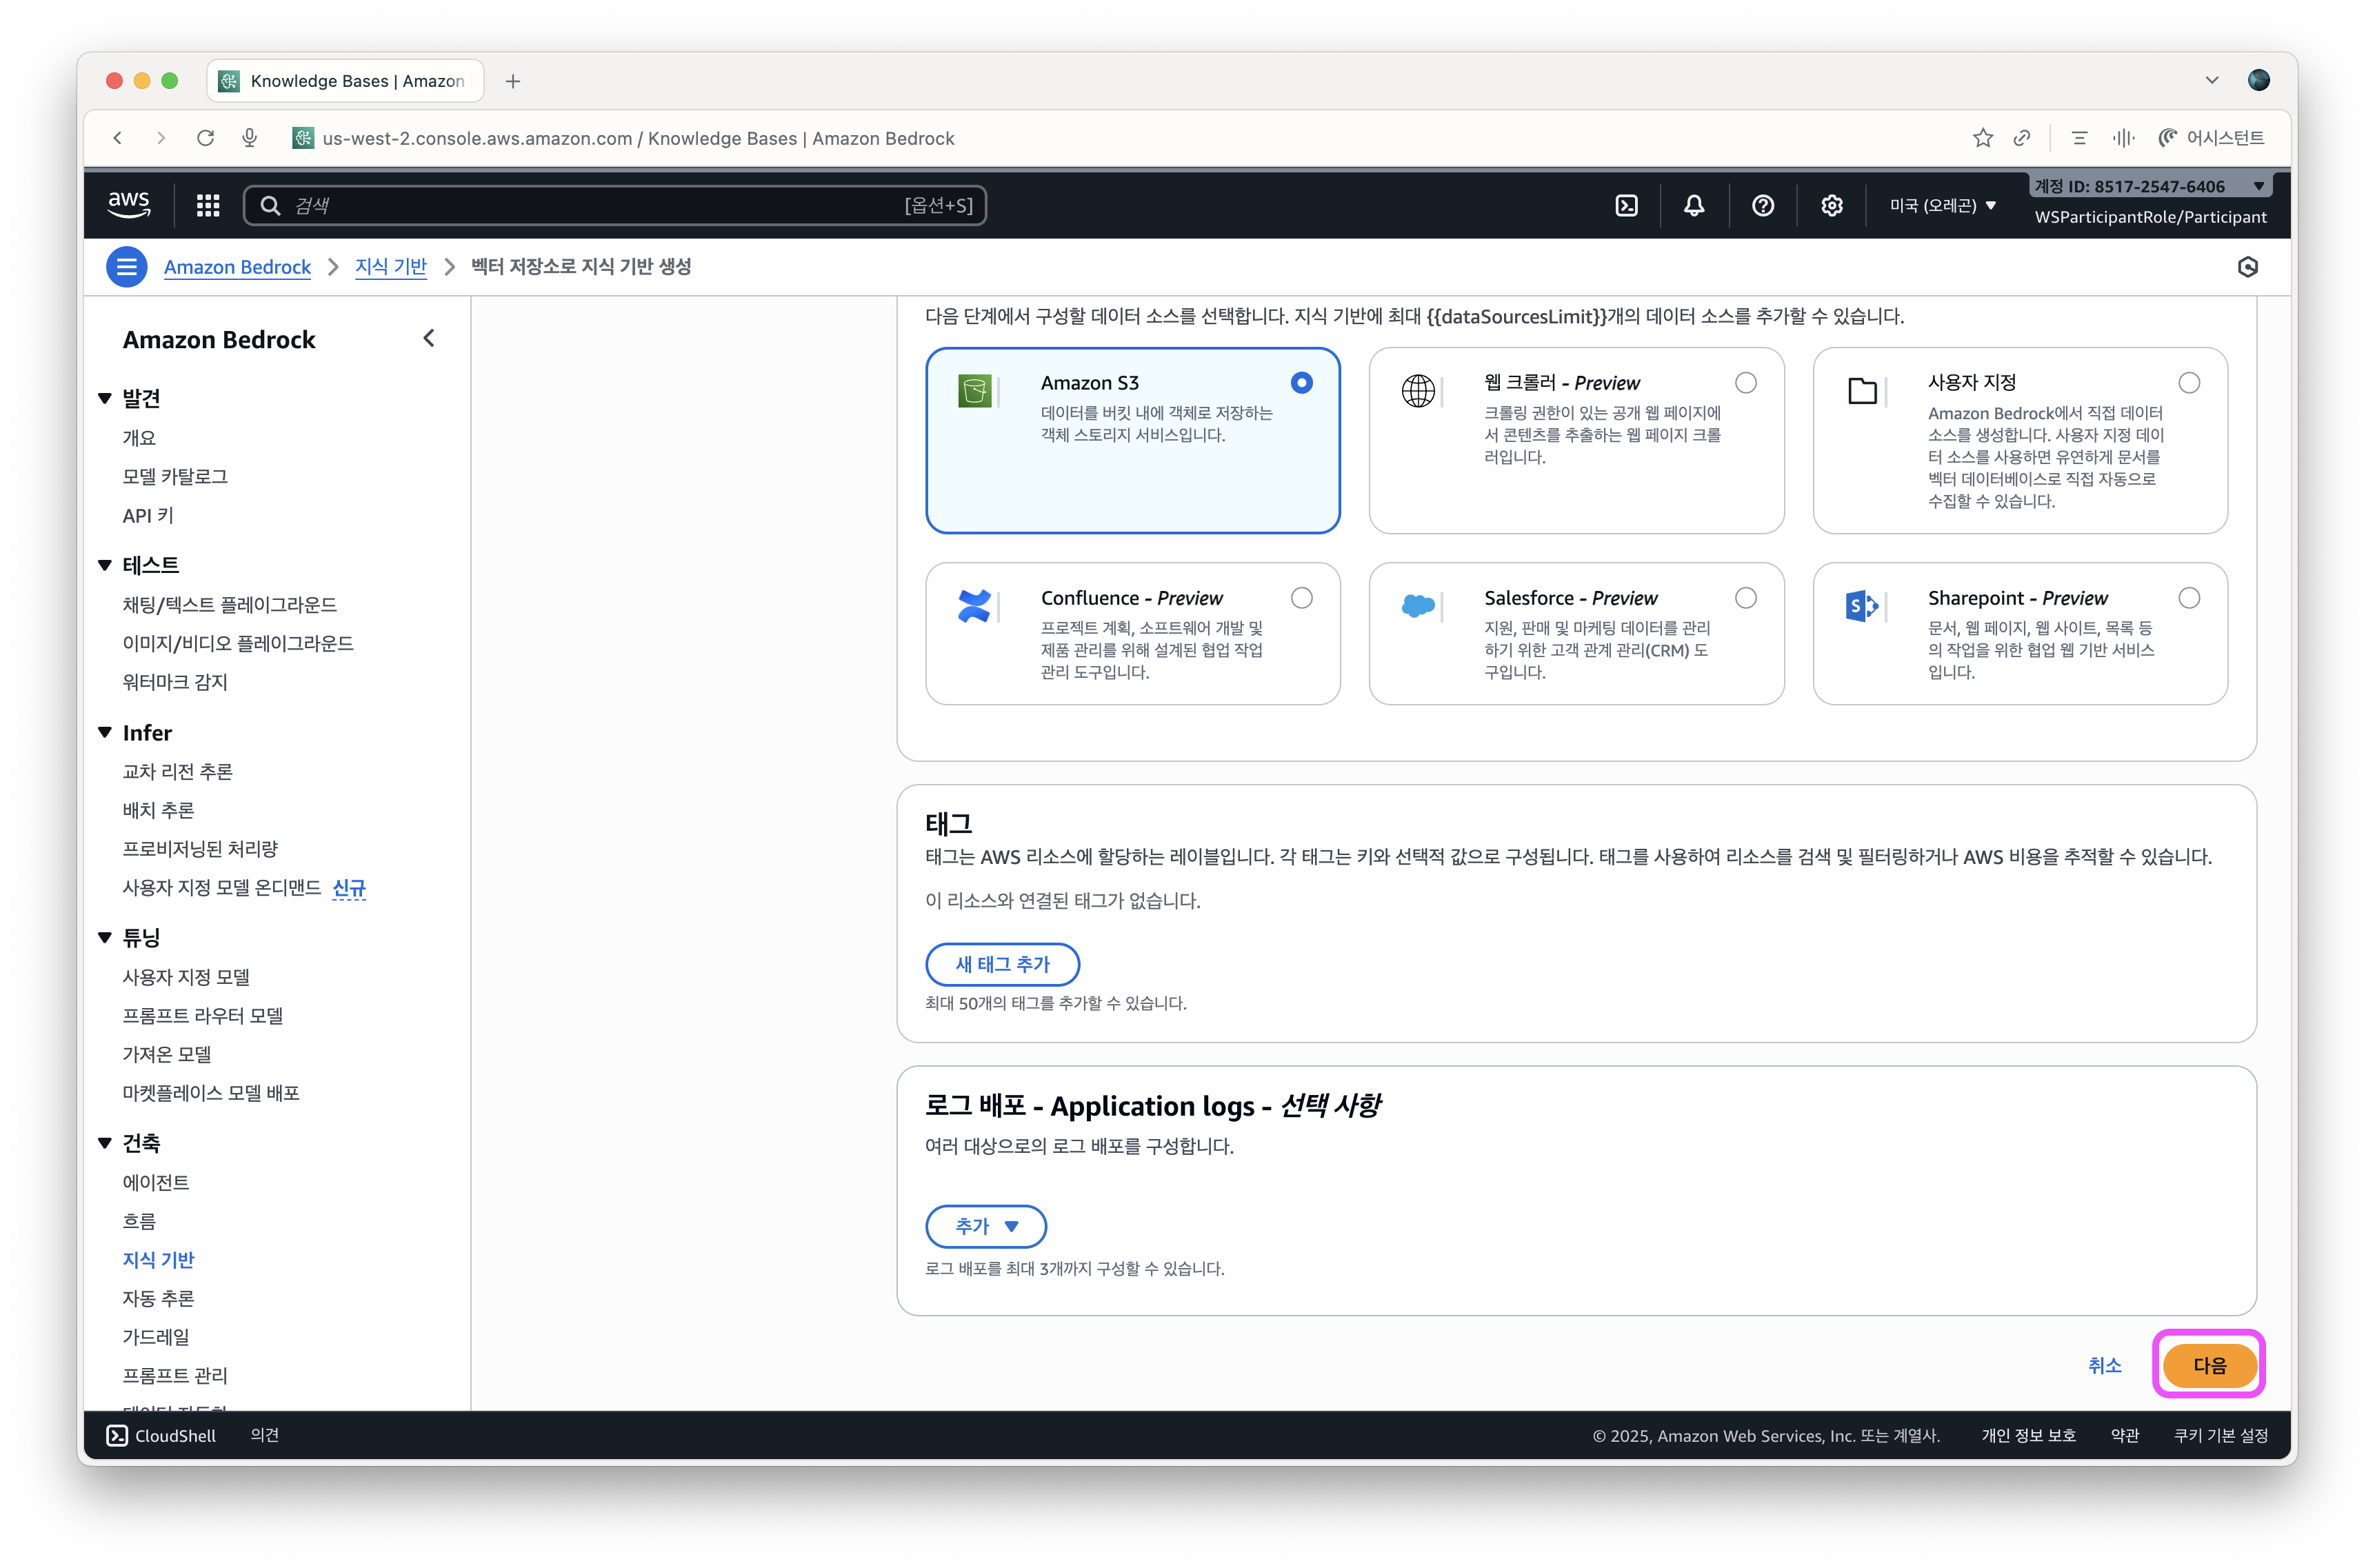Click the 취소 link

2104,1365
